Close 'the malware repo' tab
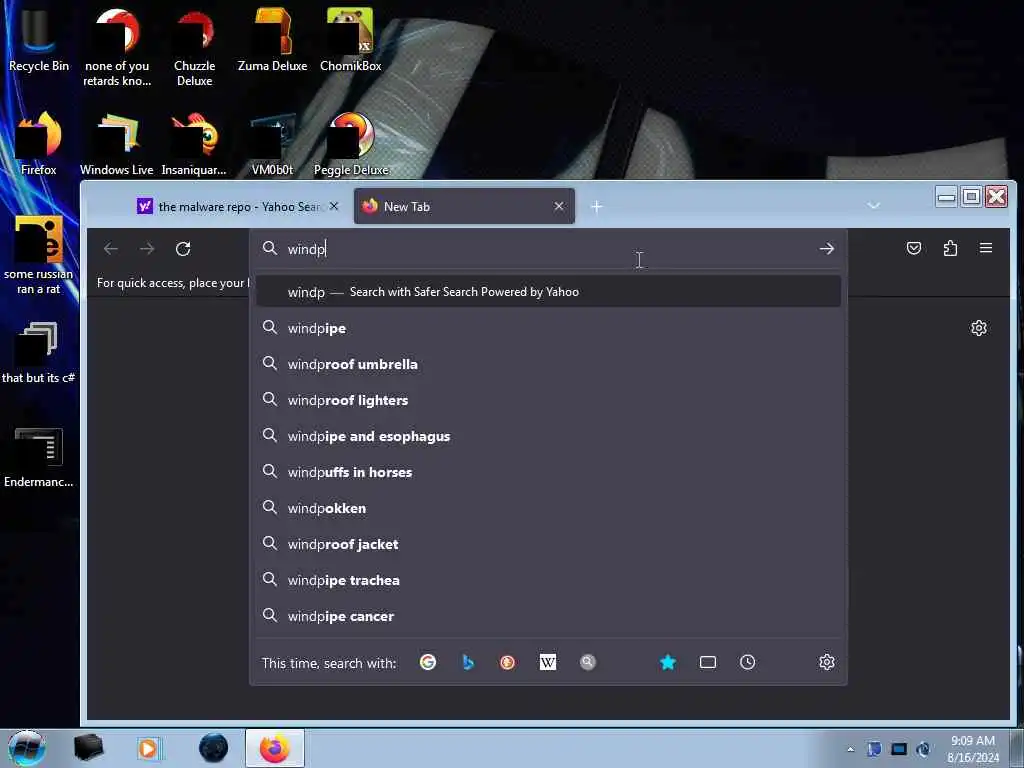Image resolution: width=1024 pixels, height=768 pixels. (334, 206)
